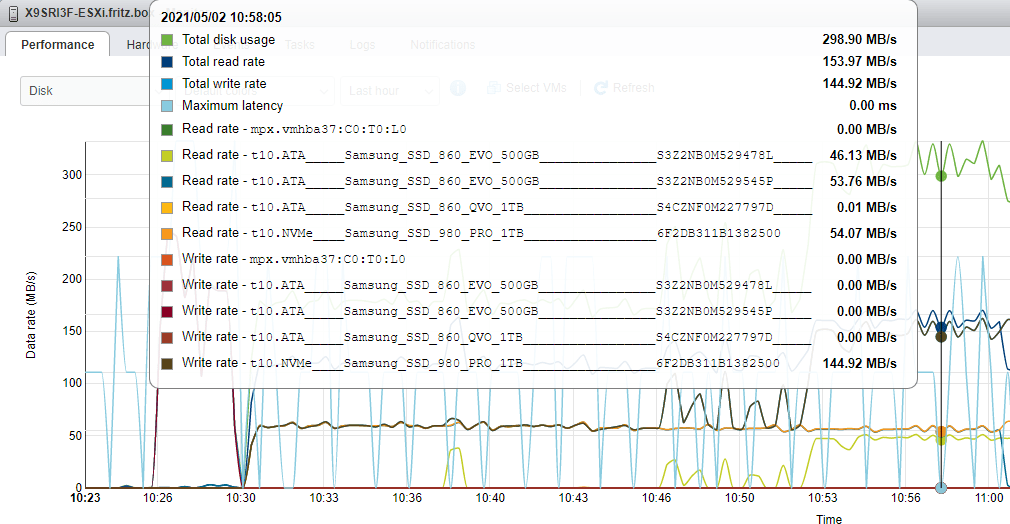Click the Select VMs icon

point(494,88)
